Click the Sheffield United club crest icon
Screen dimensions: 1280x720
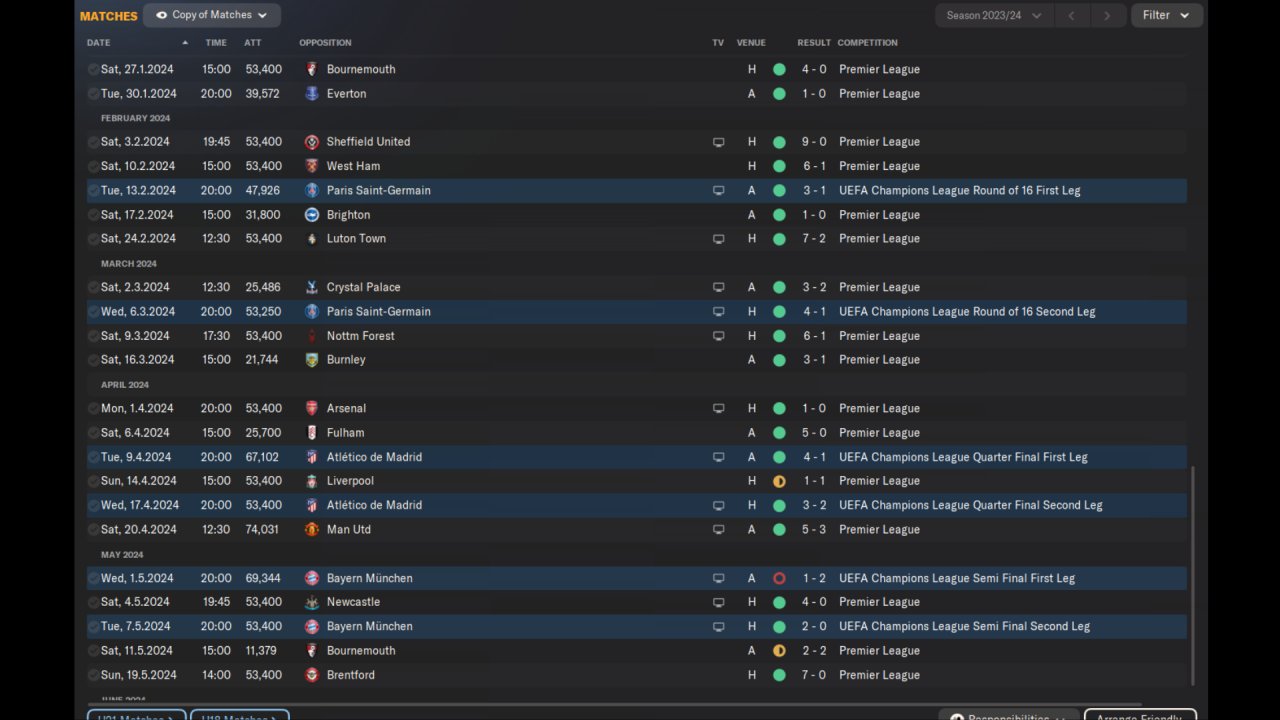click(312, 142)
